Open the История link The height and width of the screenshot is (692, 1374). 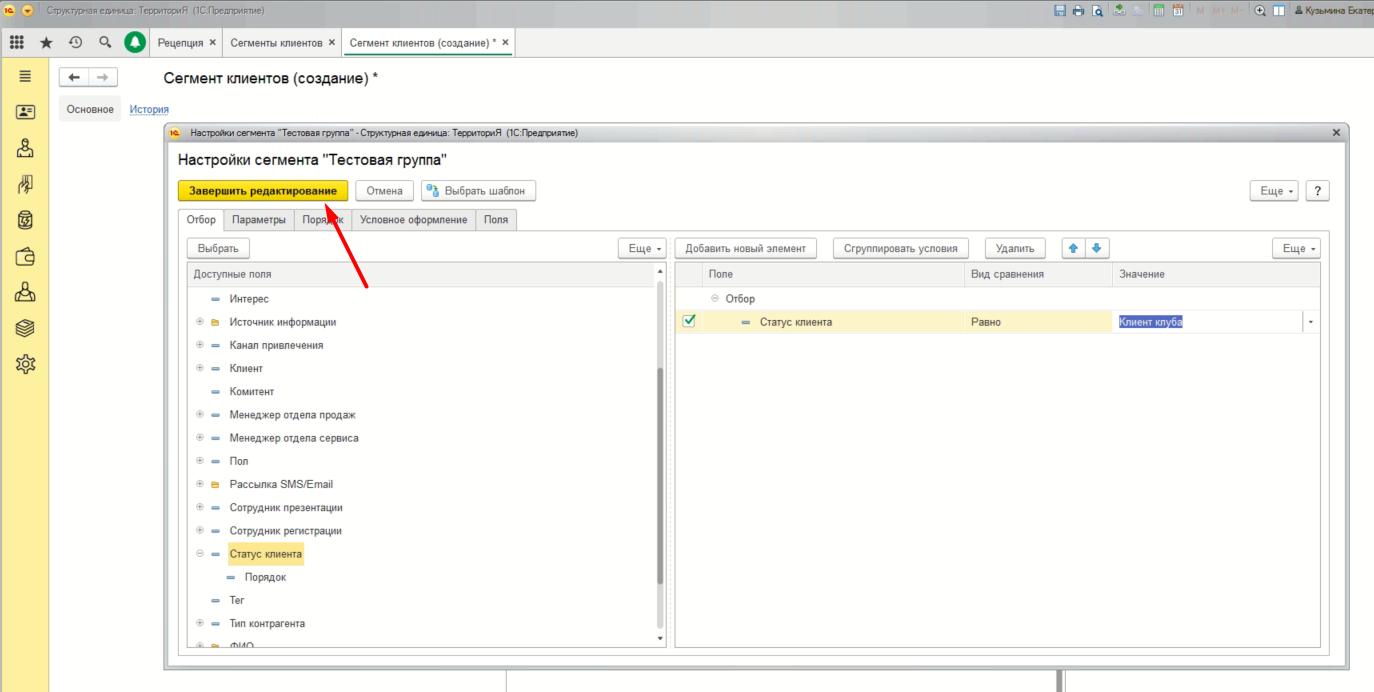pos(149,109)
